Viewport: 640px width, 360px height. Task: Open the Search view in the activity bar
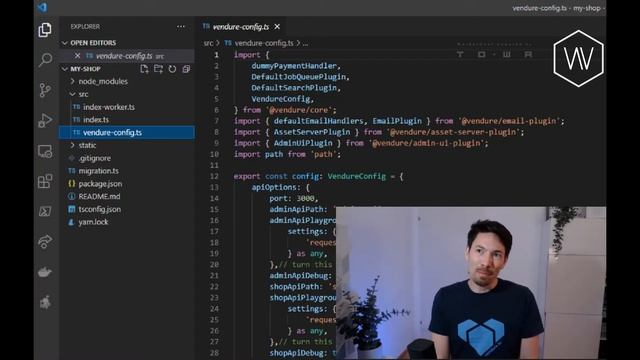tap(45, 60)
